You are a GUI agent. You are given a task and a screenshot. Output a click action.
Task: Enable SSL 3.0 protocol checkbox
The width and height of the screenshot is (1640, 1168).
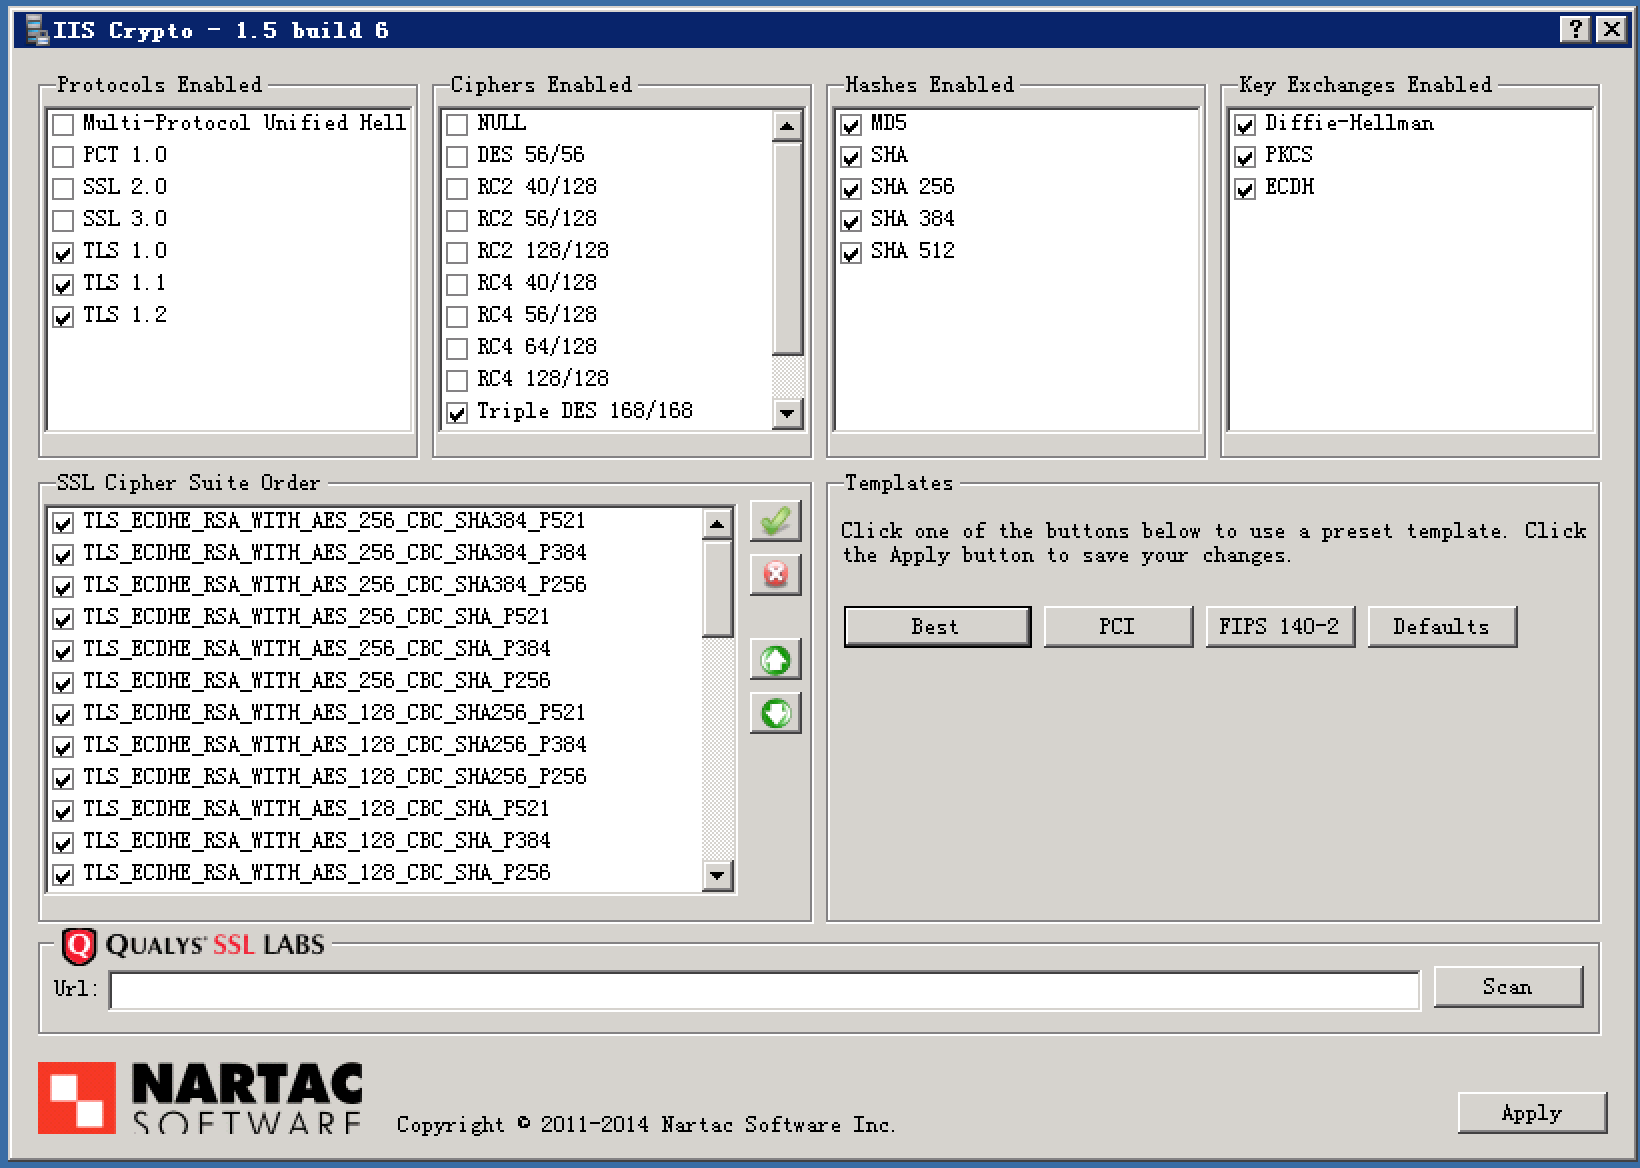63,221
